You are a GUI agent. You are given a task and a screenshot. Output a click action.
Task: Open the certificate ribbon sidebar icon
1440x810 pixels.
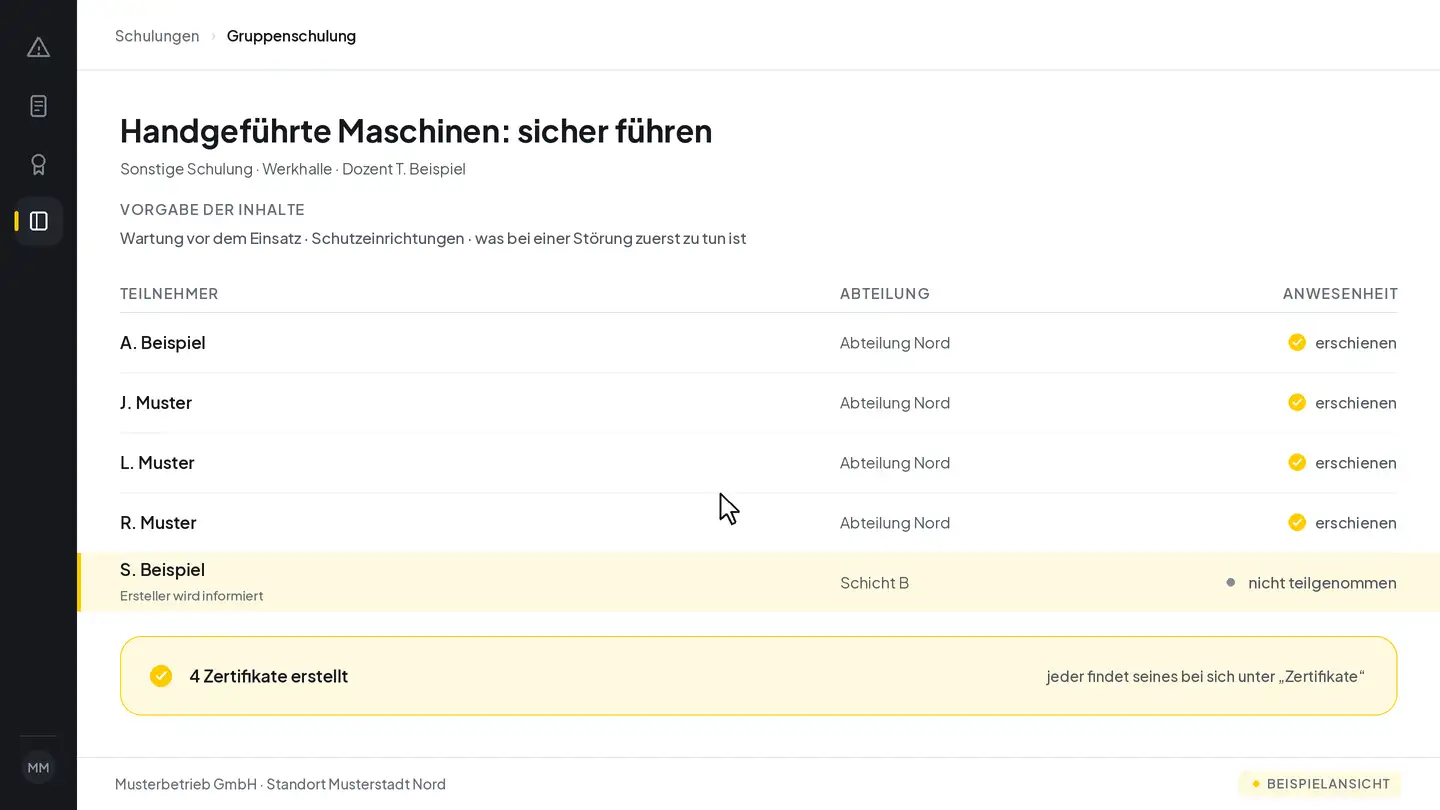coord(38,164)
